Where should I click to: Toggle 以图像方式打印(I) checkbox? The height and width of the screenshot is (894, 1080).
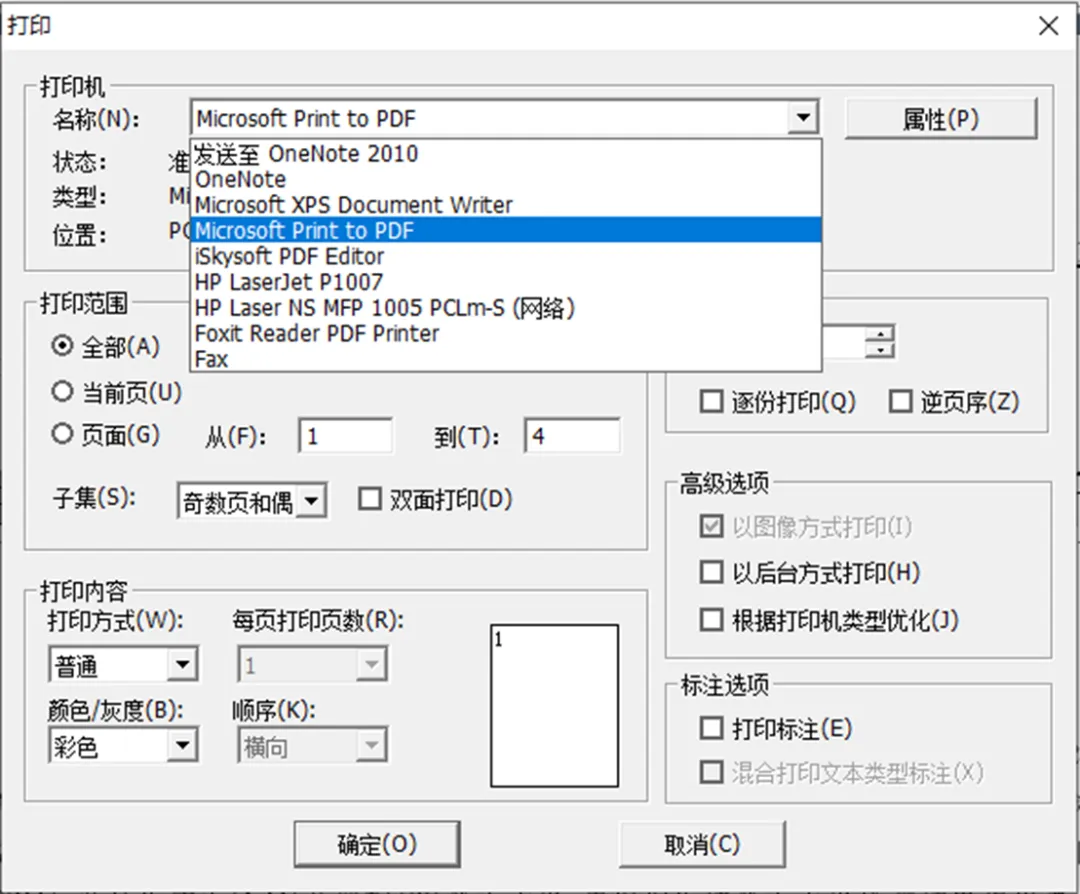tap(806, 527)
